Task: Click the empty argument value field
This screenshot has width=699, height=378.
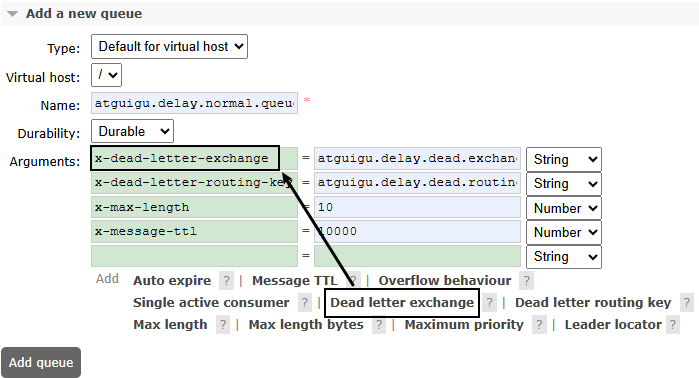Action: tap(417, 256)
